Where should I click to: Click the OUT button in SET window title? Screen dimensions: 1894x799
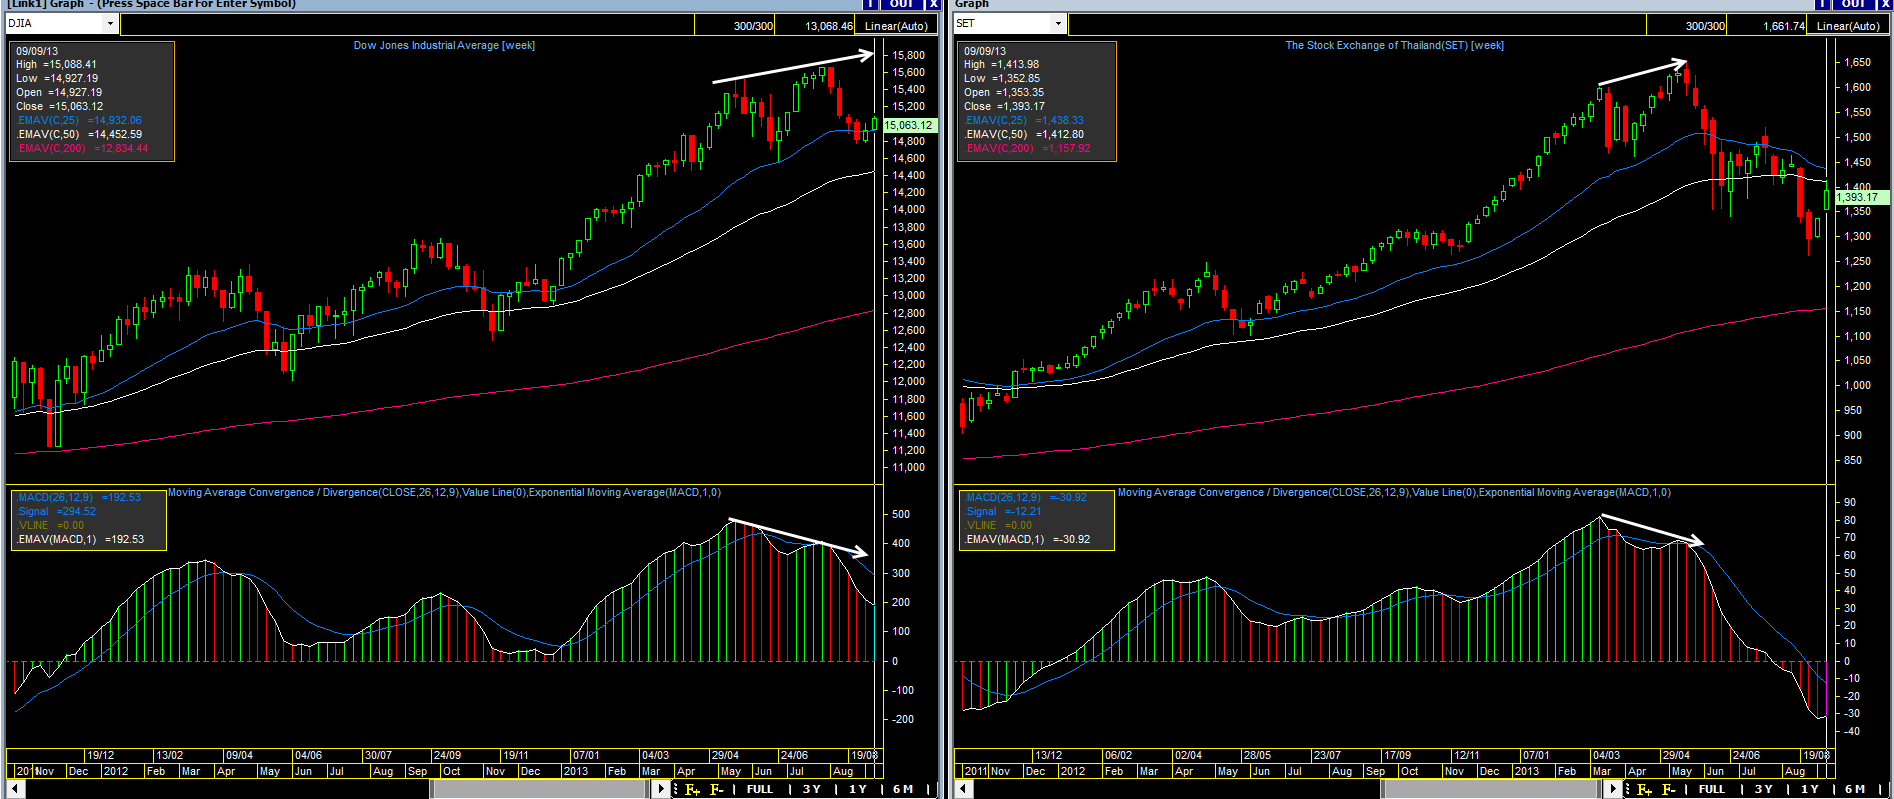[1853, 4]
